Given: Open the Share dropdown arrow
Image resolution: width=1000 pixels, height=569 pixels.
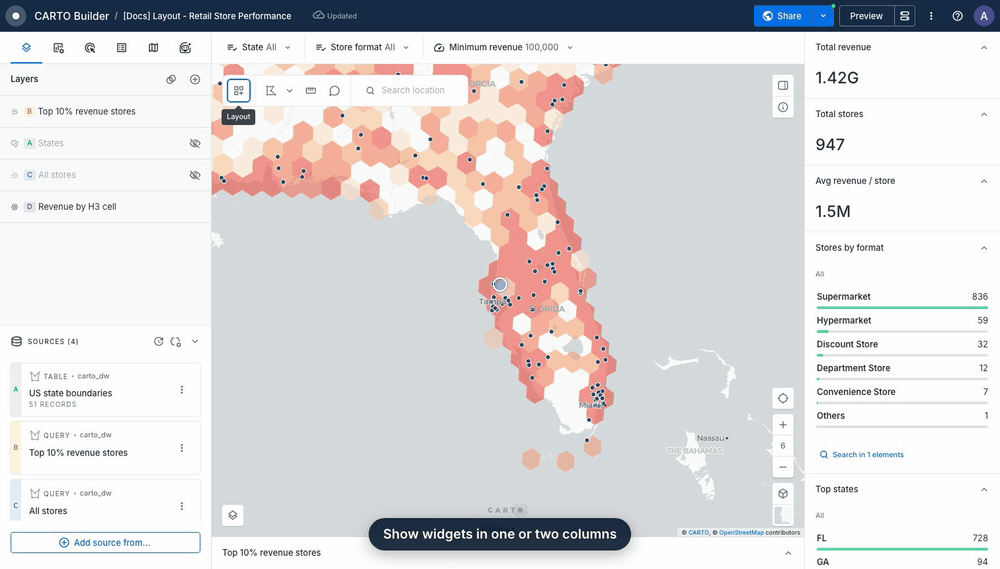Looking at the screenshot, I should tap(823, 16).
